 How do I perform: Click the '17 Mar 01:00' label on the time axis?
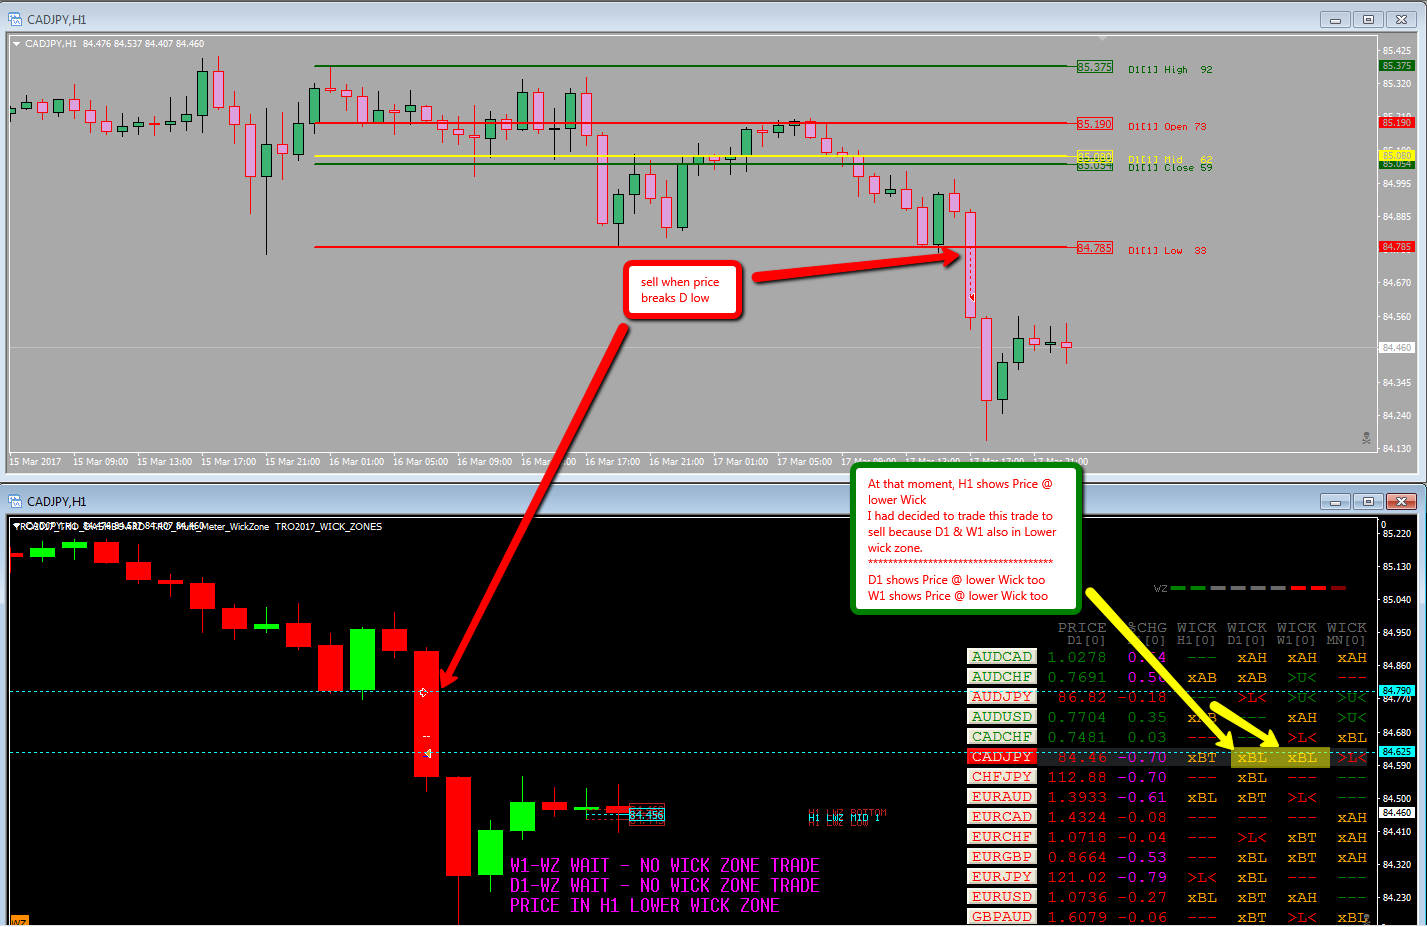pos(741,462)
